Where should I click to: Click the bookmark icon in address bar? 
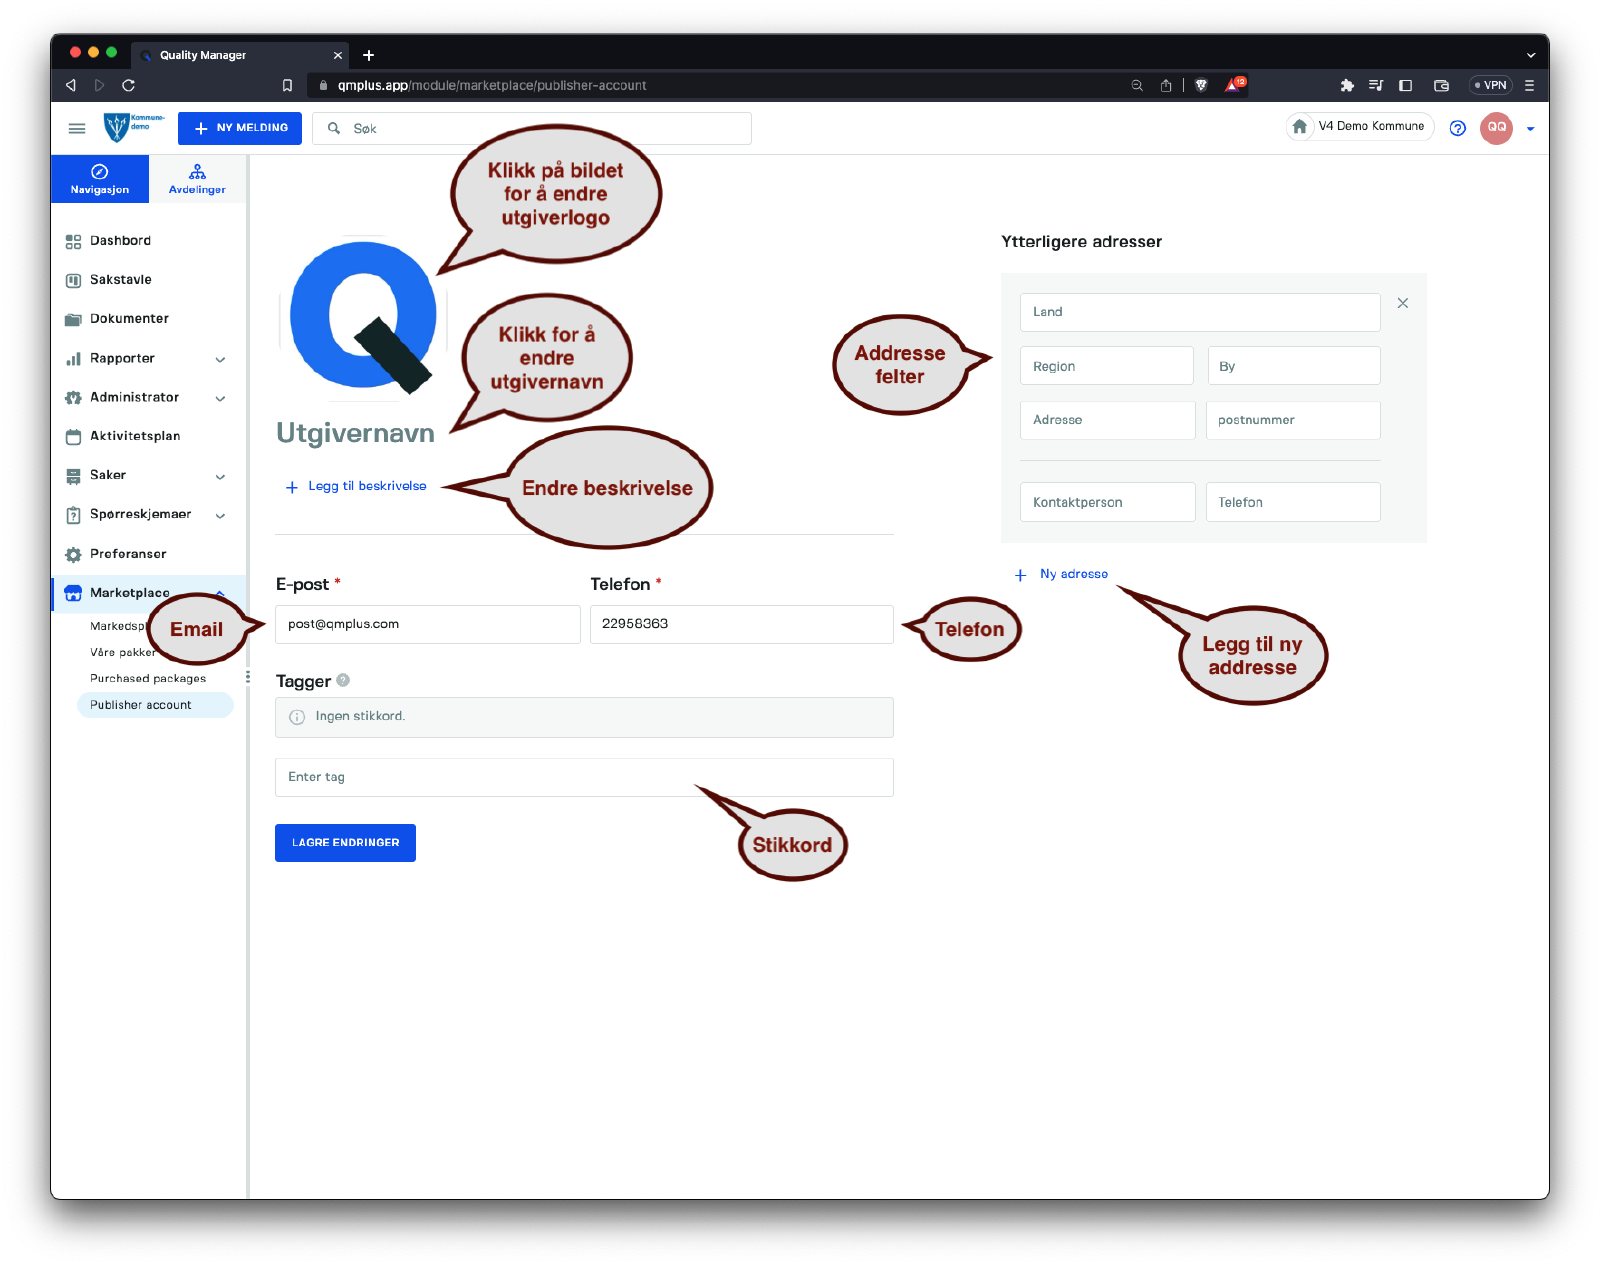click(x=287, y=85)
